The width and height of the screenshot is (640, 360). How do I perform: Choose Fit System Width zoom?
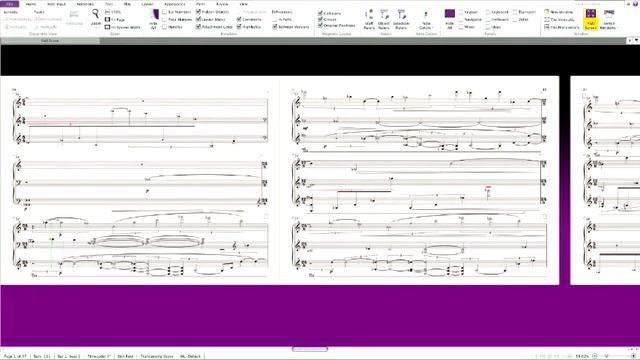coord(122,27)
